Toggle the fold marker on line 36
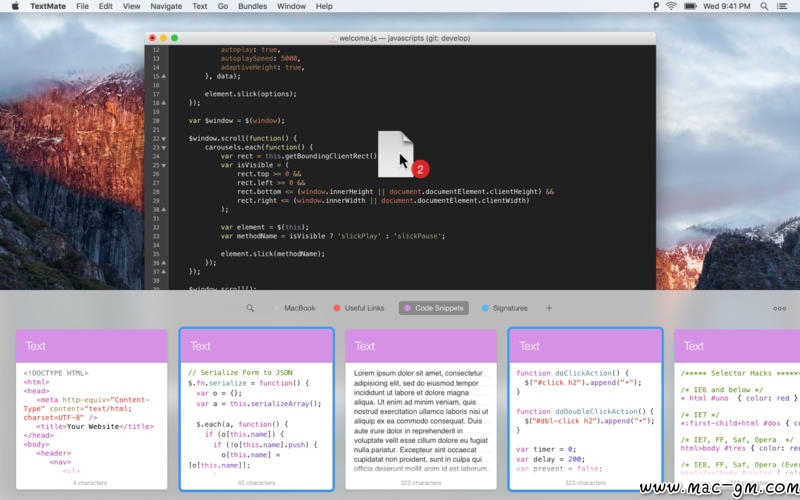The height and width of the screenshot is (500, 800). tap(164, 263)
